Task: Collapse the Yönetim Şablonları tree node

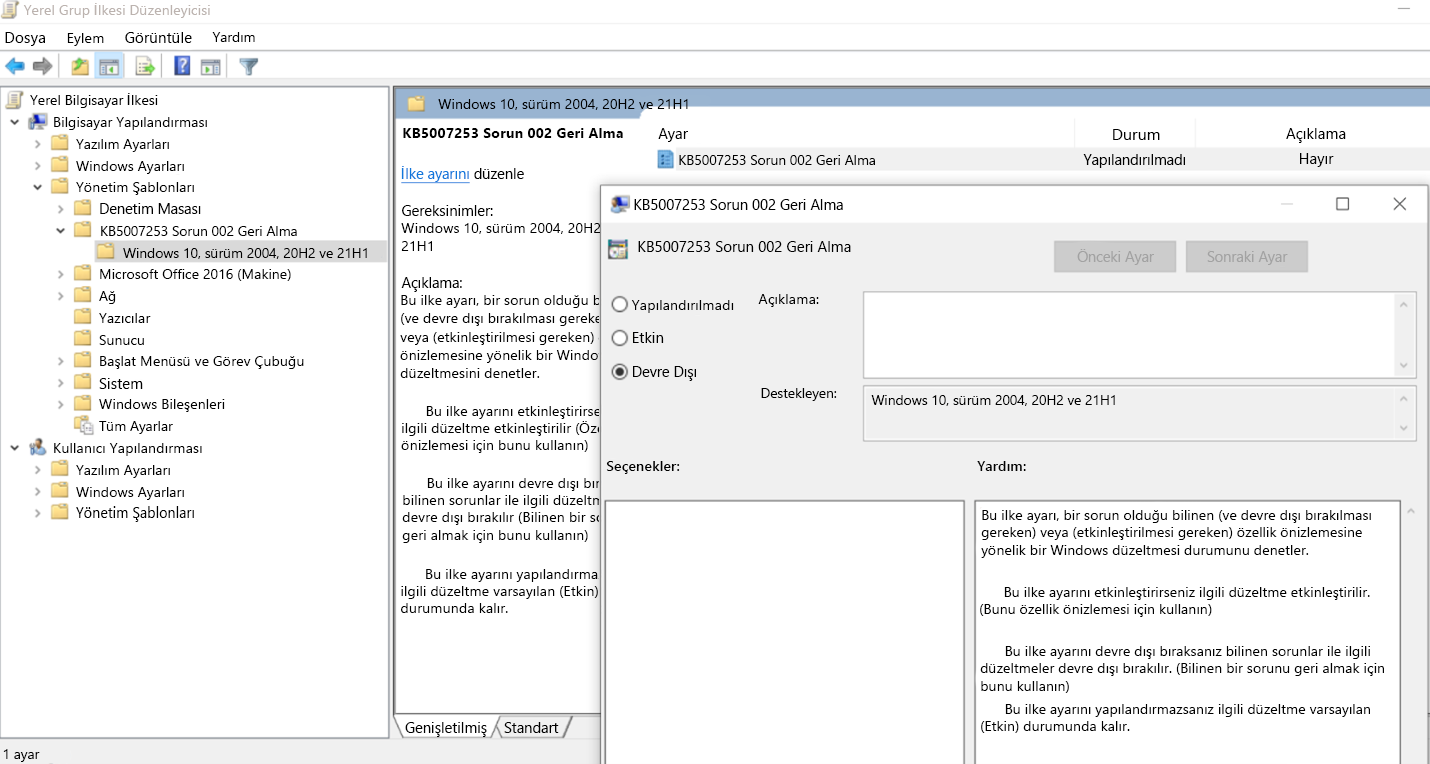Action: (x=38, y=187)
